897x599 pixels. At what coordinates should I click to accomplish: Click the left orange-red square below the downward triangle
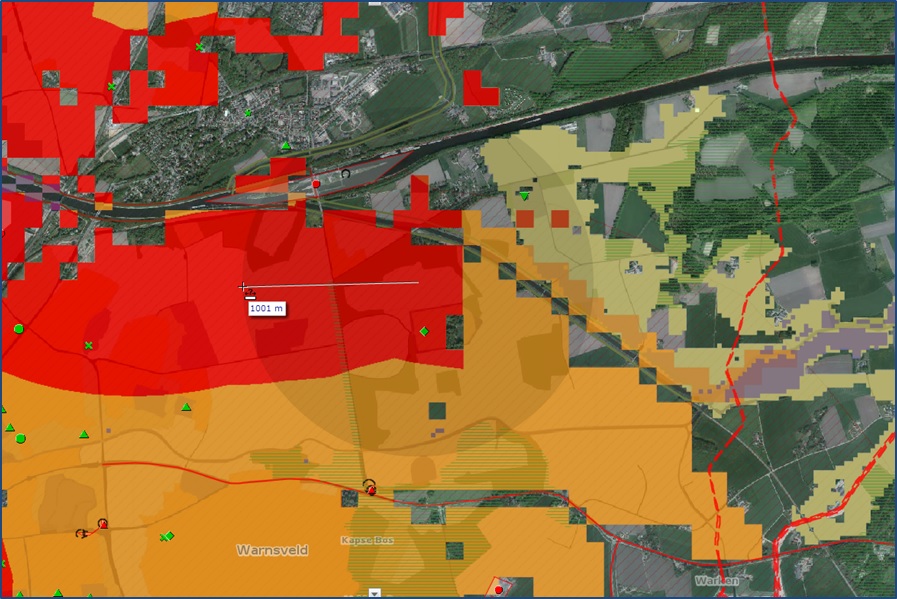(x=525, y=219)
